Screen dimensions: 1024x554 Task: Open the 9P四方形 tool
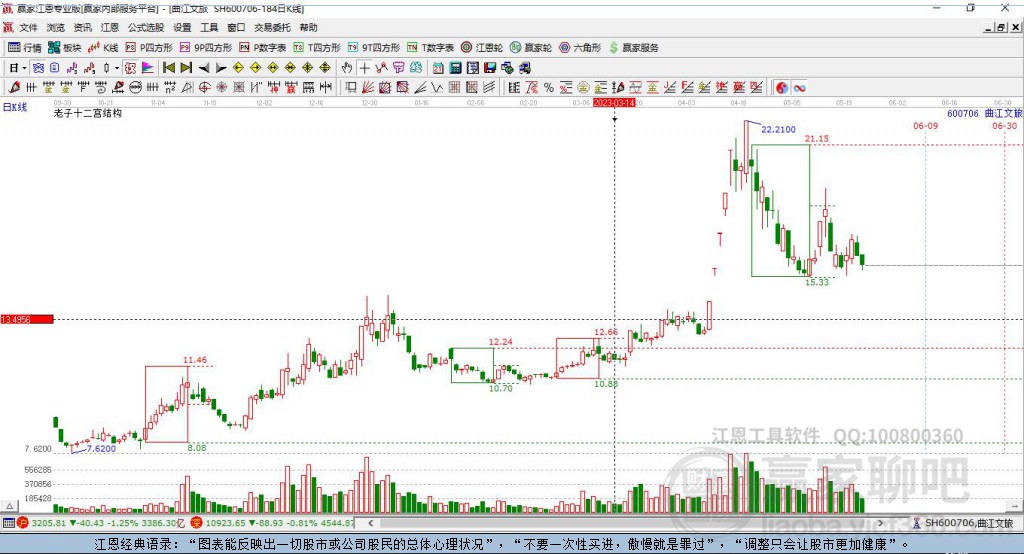click(206, 48)
